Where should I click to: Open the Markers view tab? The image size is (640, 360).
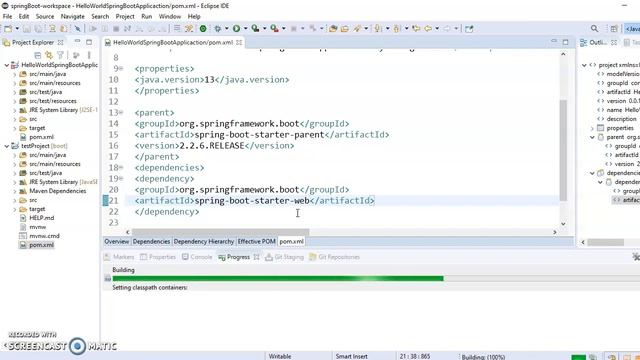(x=119, y=257)
